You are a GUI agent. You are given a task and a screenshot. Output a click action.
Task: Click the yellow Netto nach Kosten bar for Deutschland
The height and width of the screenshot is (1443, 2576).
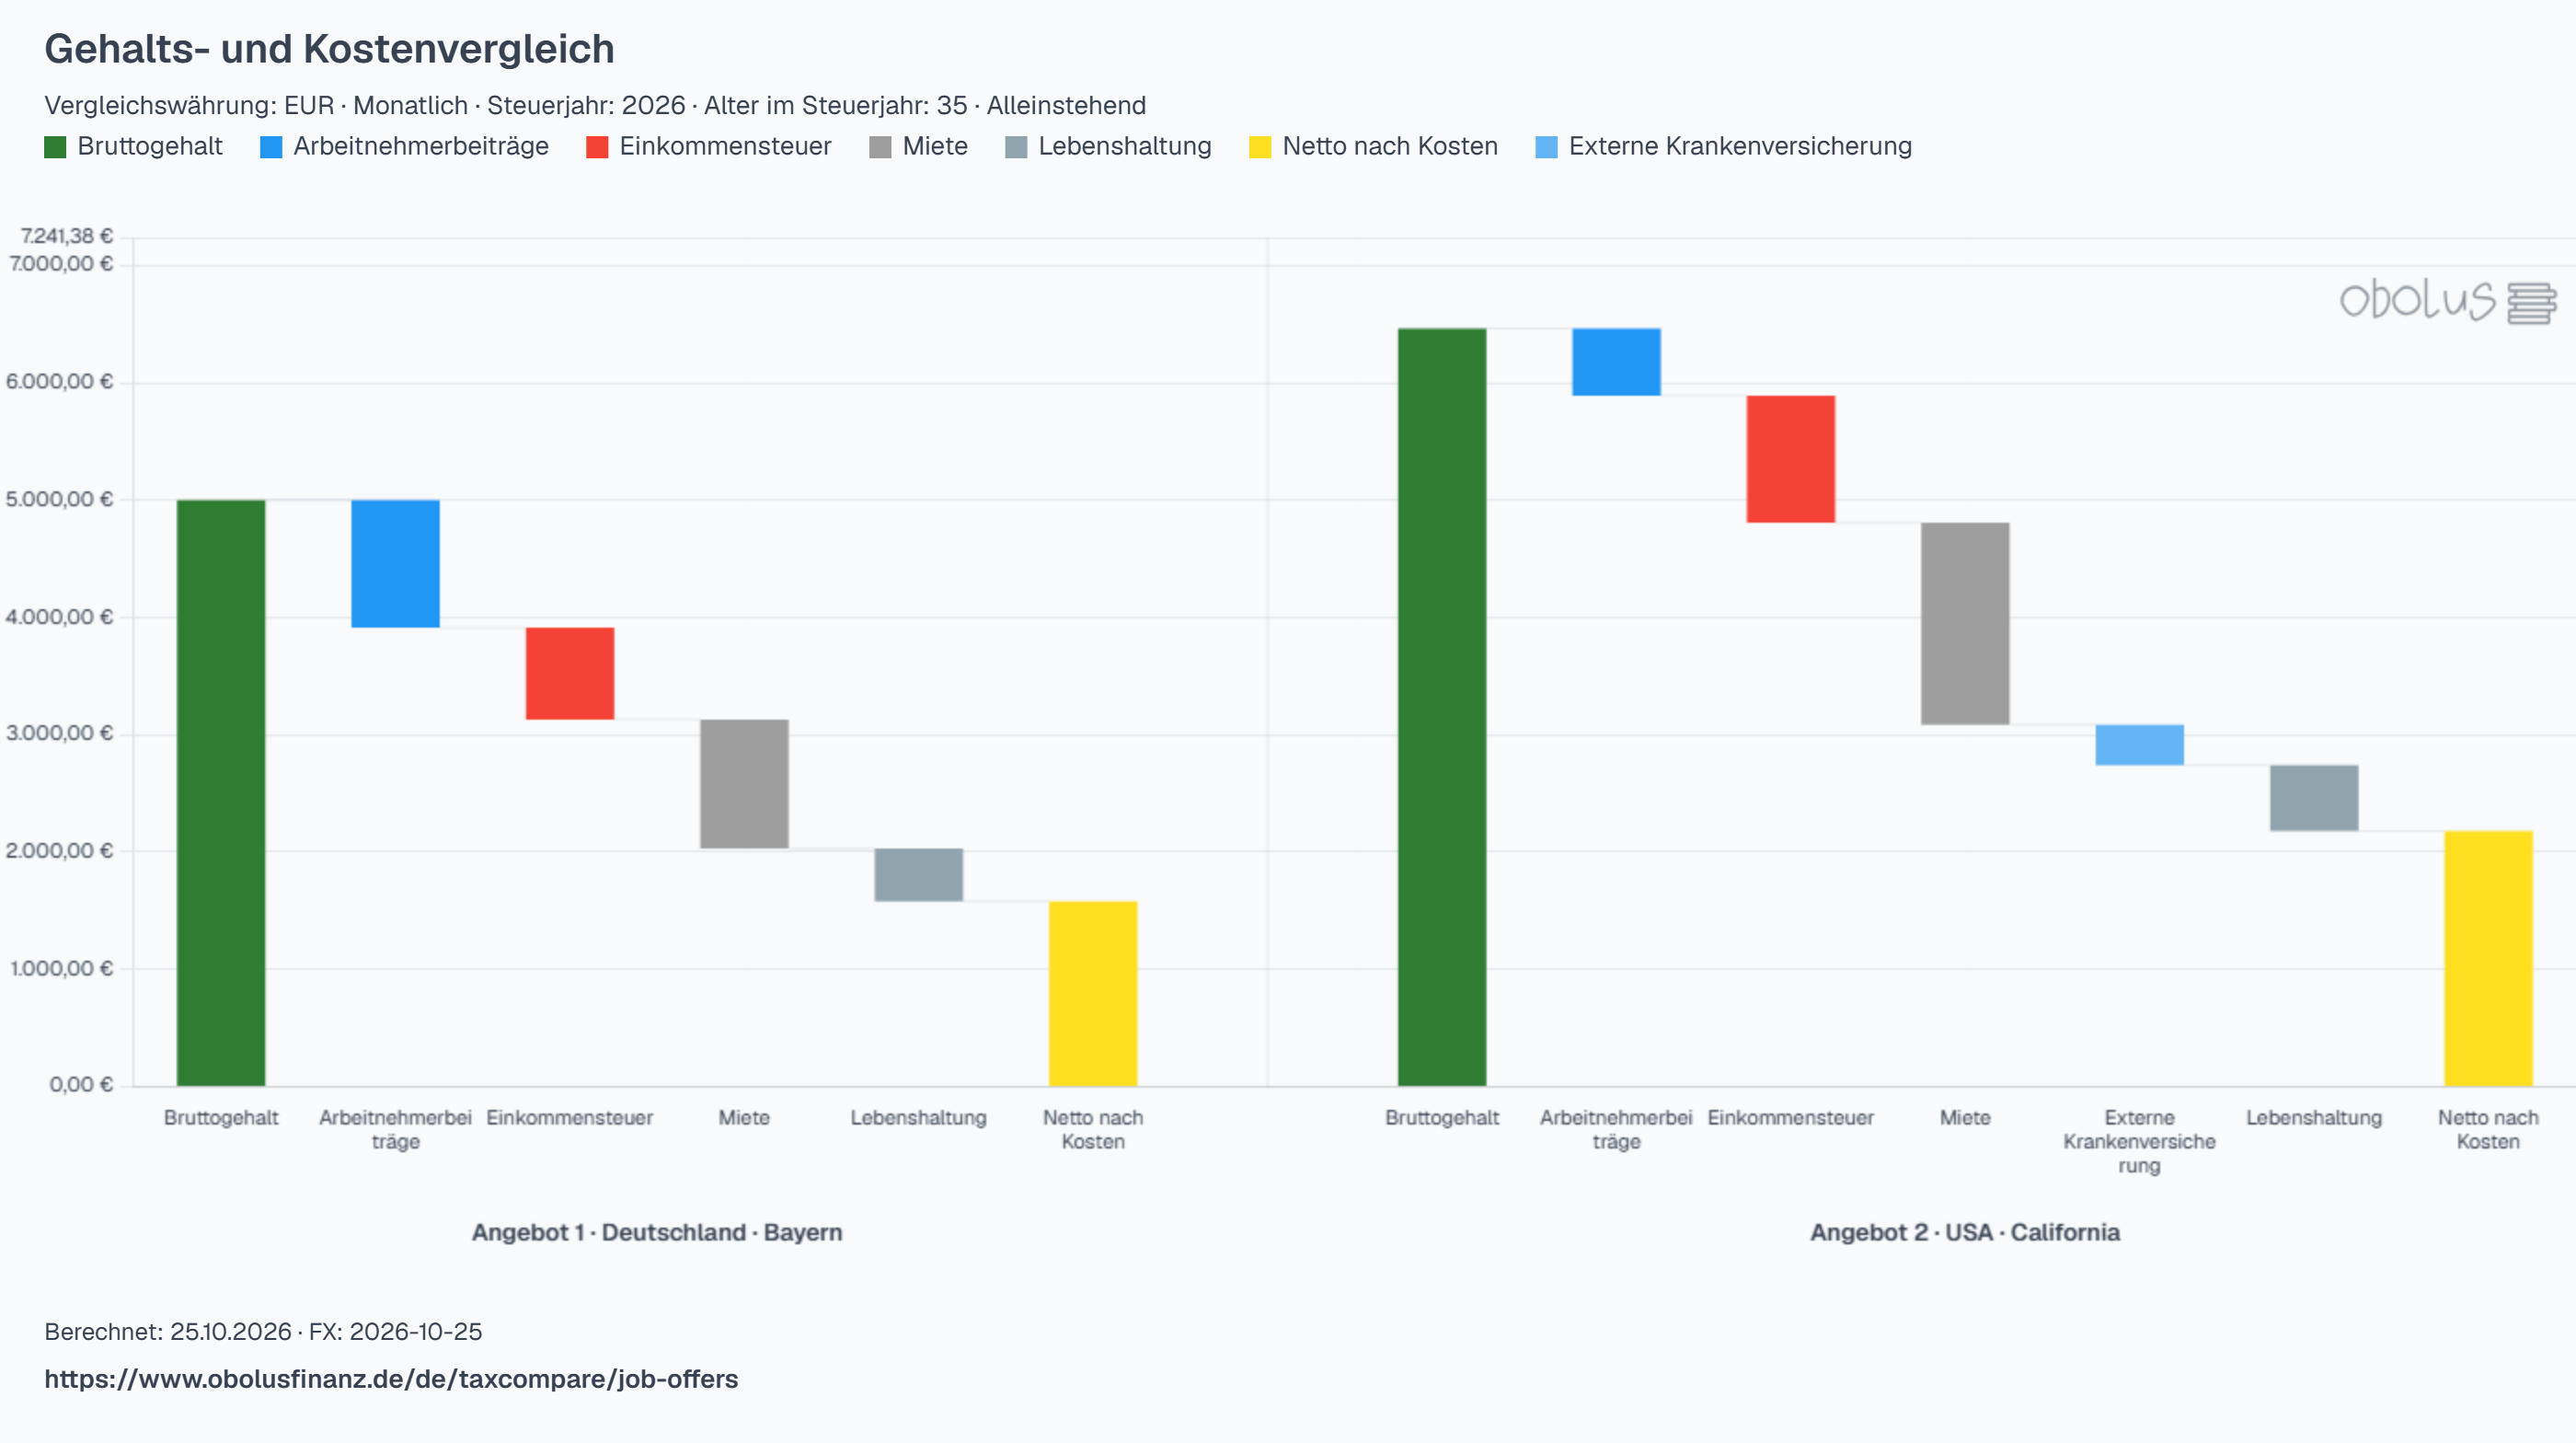(1093, 994)
